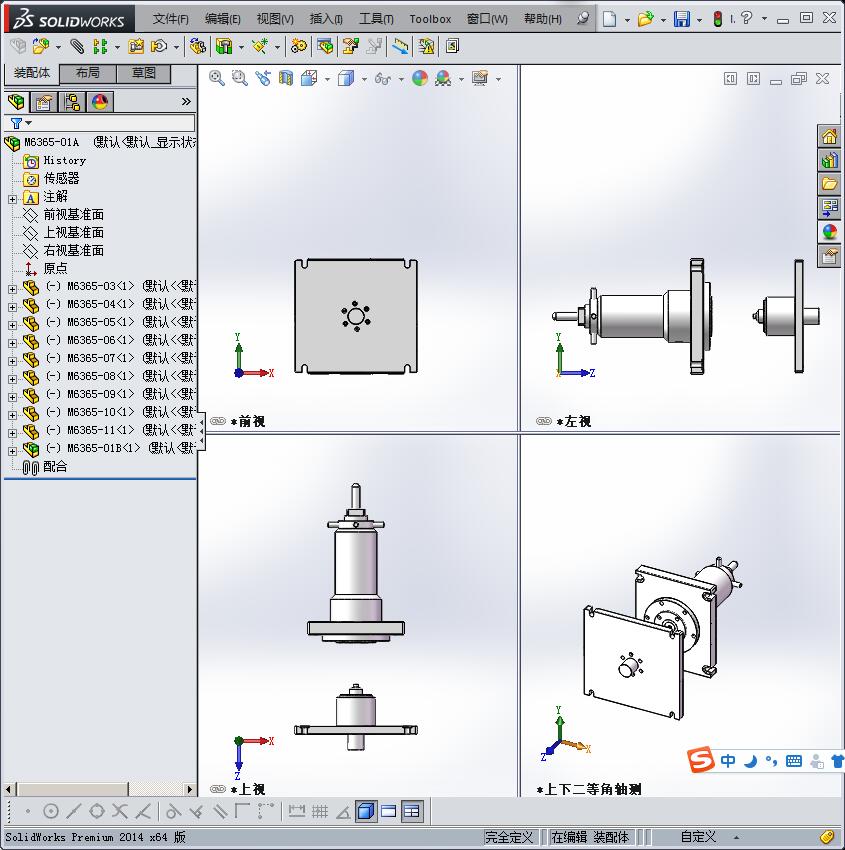This screenshot has height=850, width=845.
Task: Open SolidWorks Resources home icon
Action: coord(829,137)
